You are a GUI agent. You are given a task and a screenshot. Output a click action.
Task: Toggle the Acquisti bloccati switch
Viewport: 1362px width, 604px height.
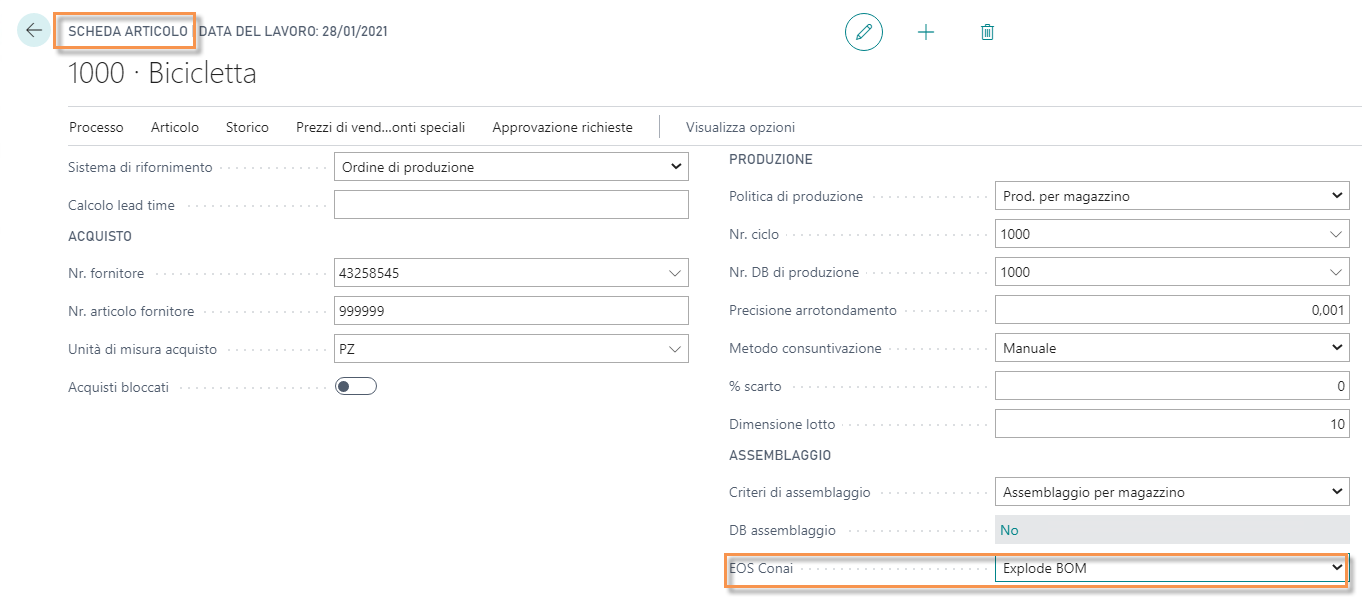[x=355, y=387]
